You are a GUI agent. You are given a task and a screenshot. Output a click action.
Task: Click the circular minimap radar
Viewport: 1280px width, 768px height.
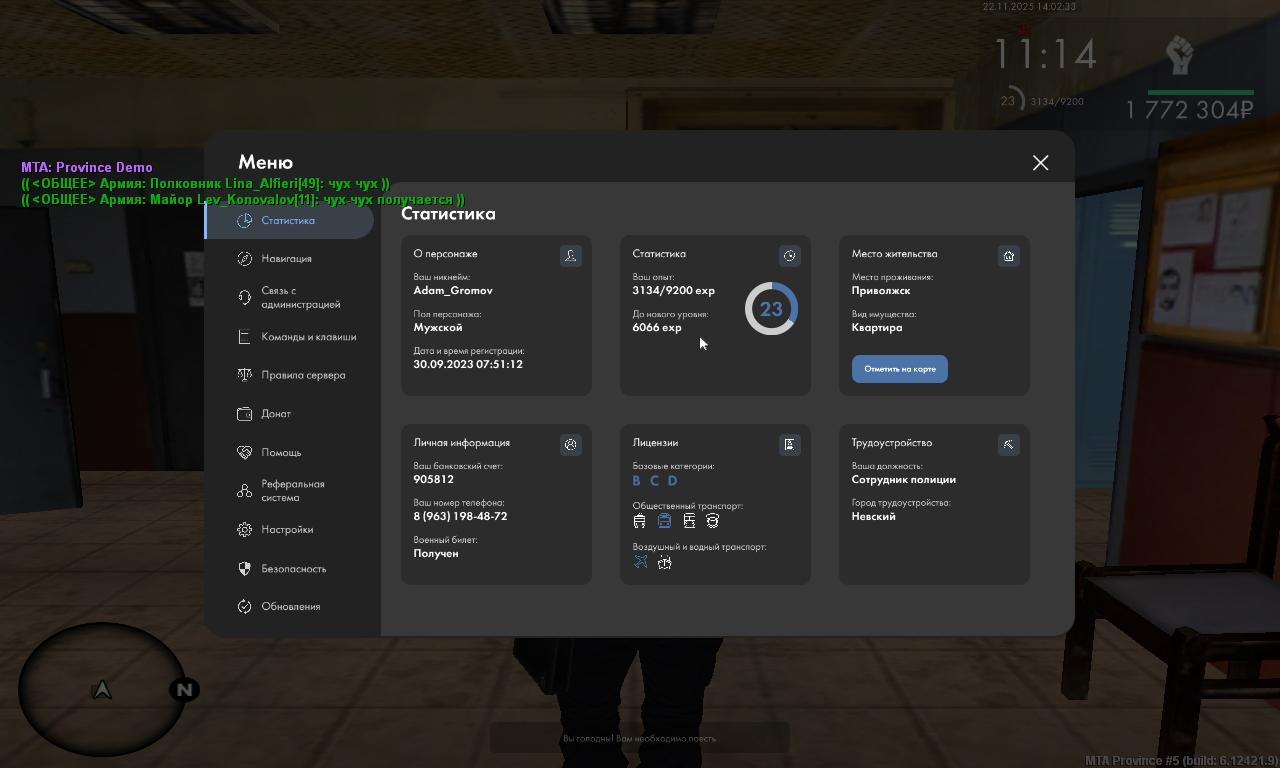(x=102, y=689)
